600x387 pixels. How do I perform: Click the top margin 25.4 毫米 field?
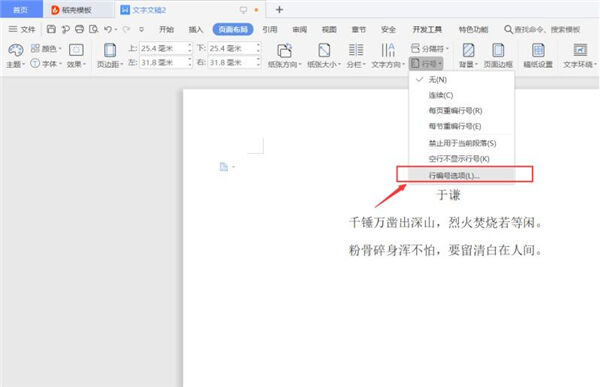[x=163, y=49]
